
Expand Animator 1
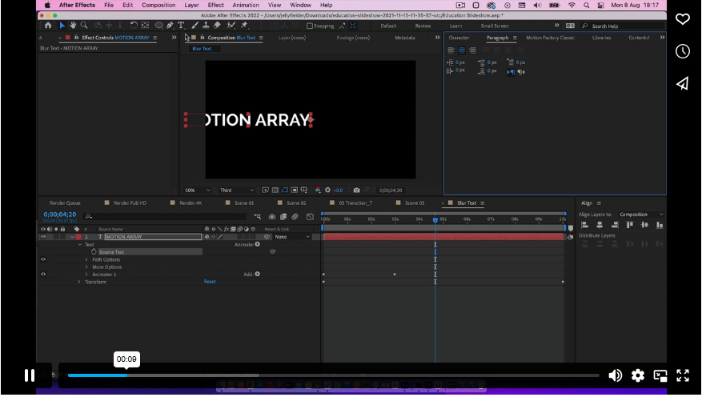[x=87, y=274]
